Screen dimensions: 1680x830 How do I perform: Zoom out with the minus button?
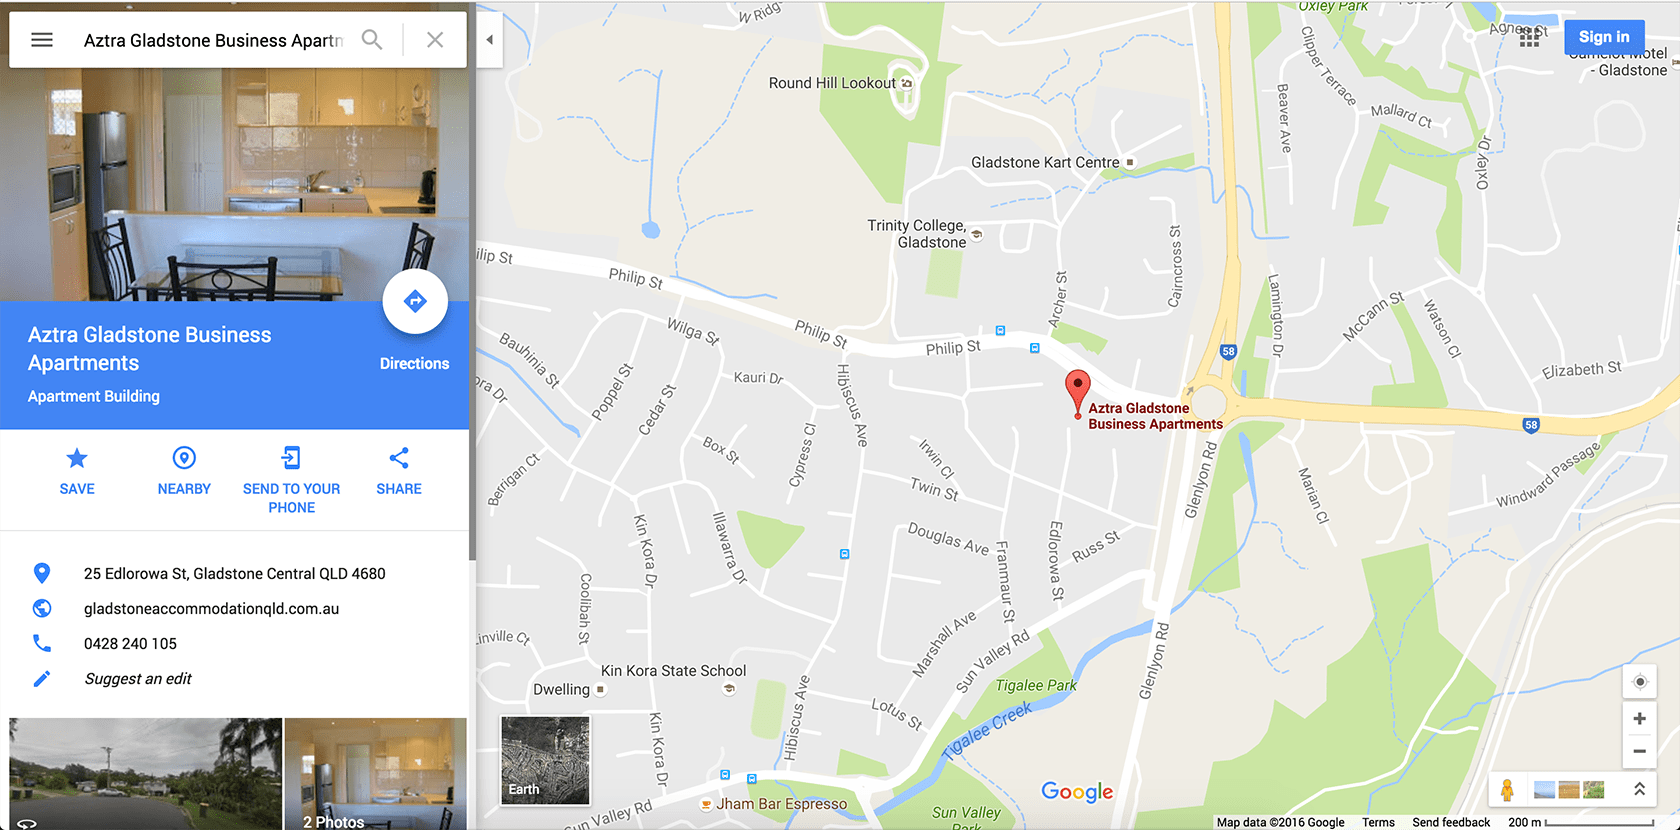coord(1640,751)
